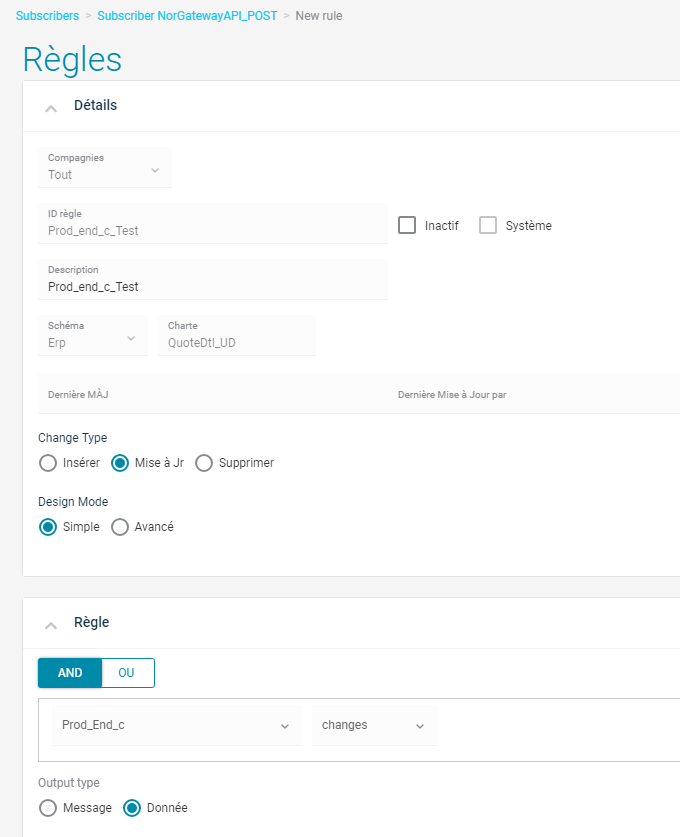
Task: Switch rule logic to OU
Action: coord(126,673)
